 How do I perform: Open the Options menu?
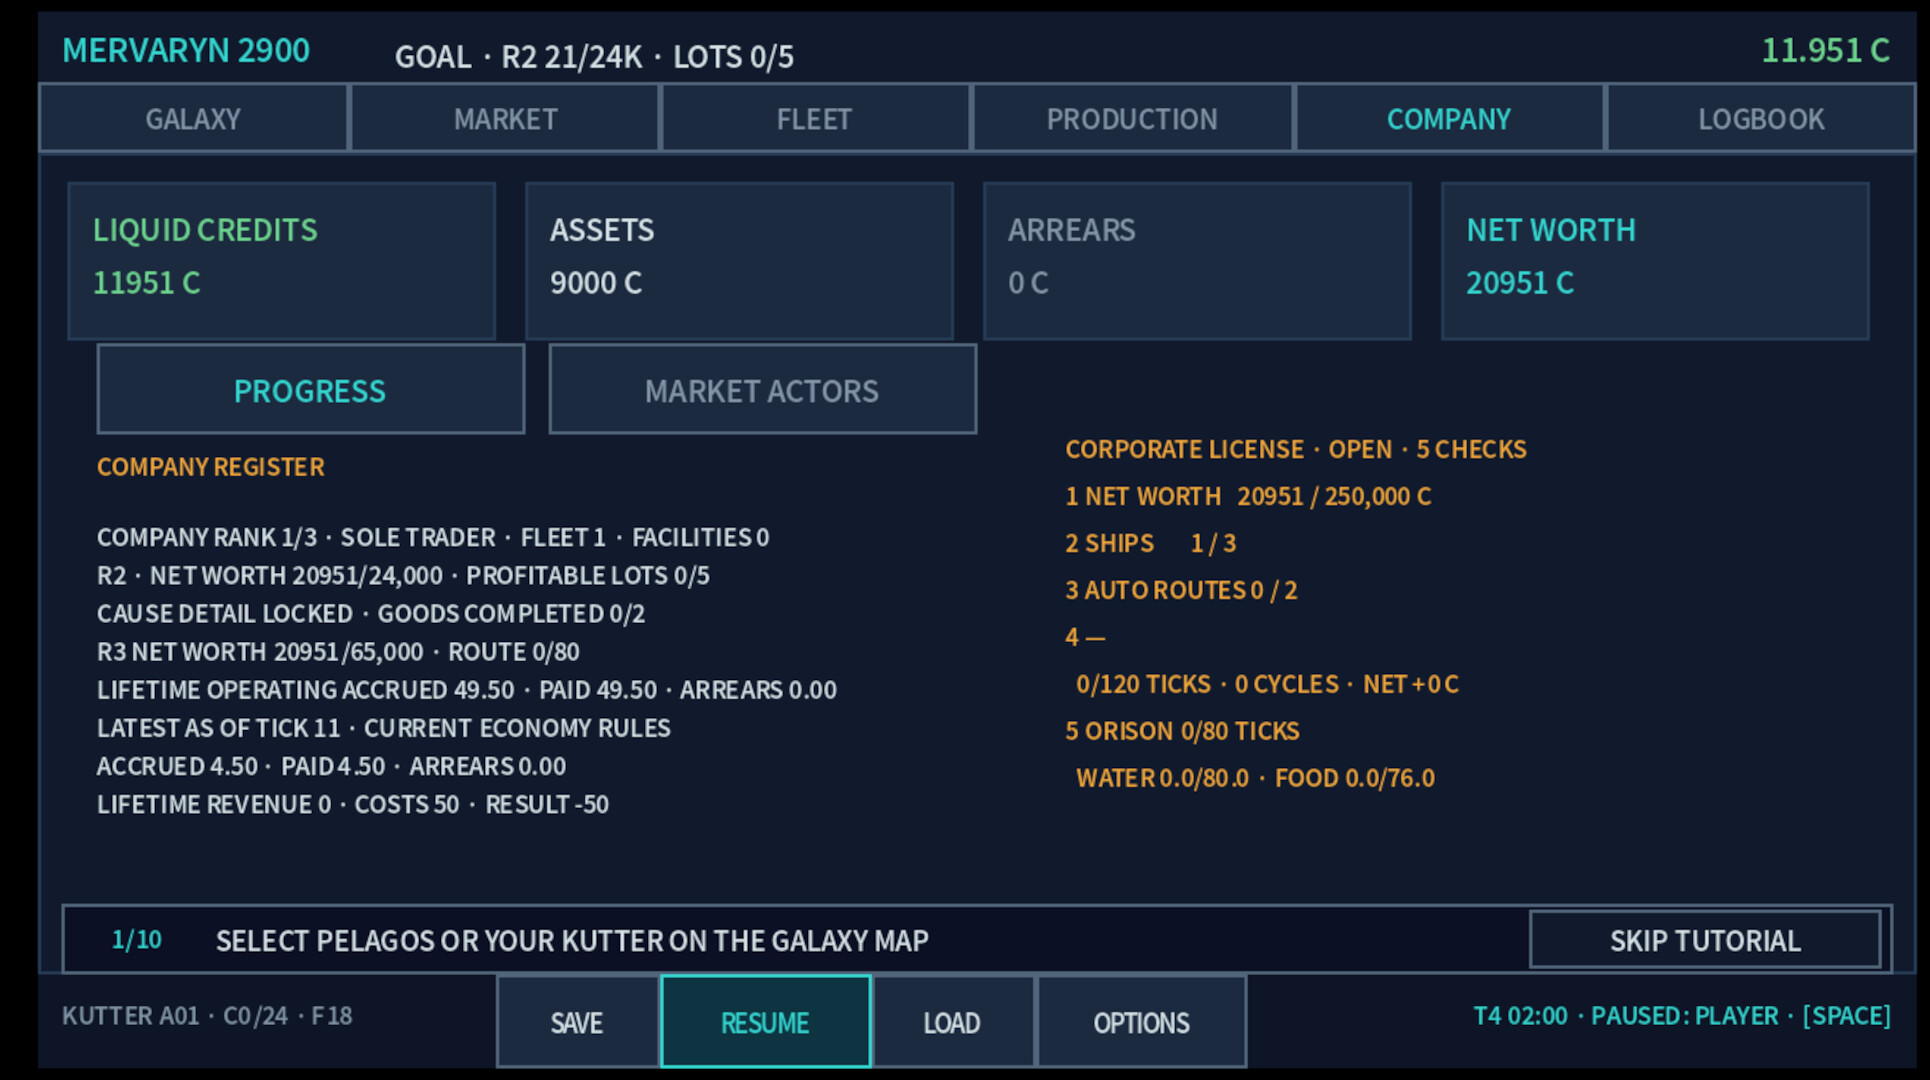point(1141,1022)
